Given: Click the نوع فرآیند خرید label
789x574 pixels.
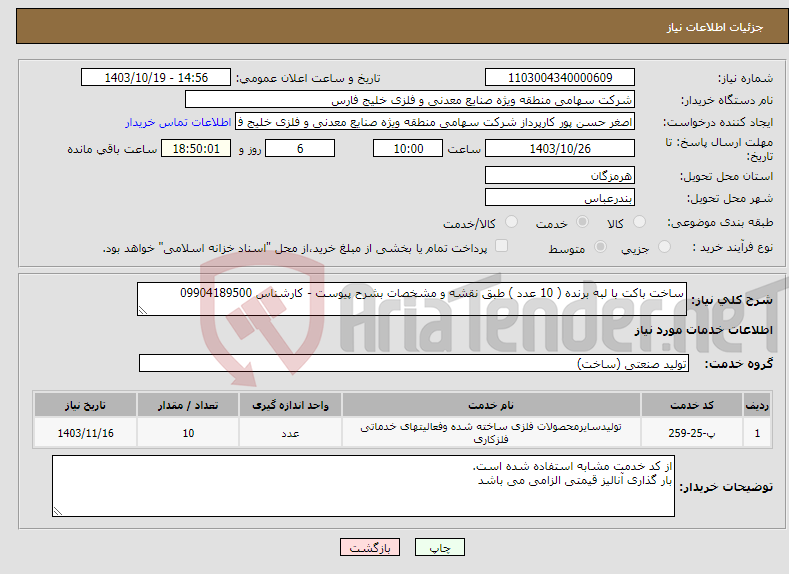Looking at the screenshot, I should pos(733,247).
